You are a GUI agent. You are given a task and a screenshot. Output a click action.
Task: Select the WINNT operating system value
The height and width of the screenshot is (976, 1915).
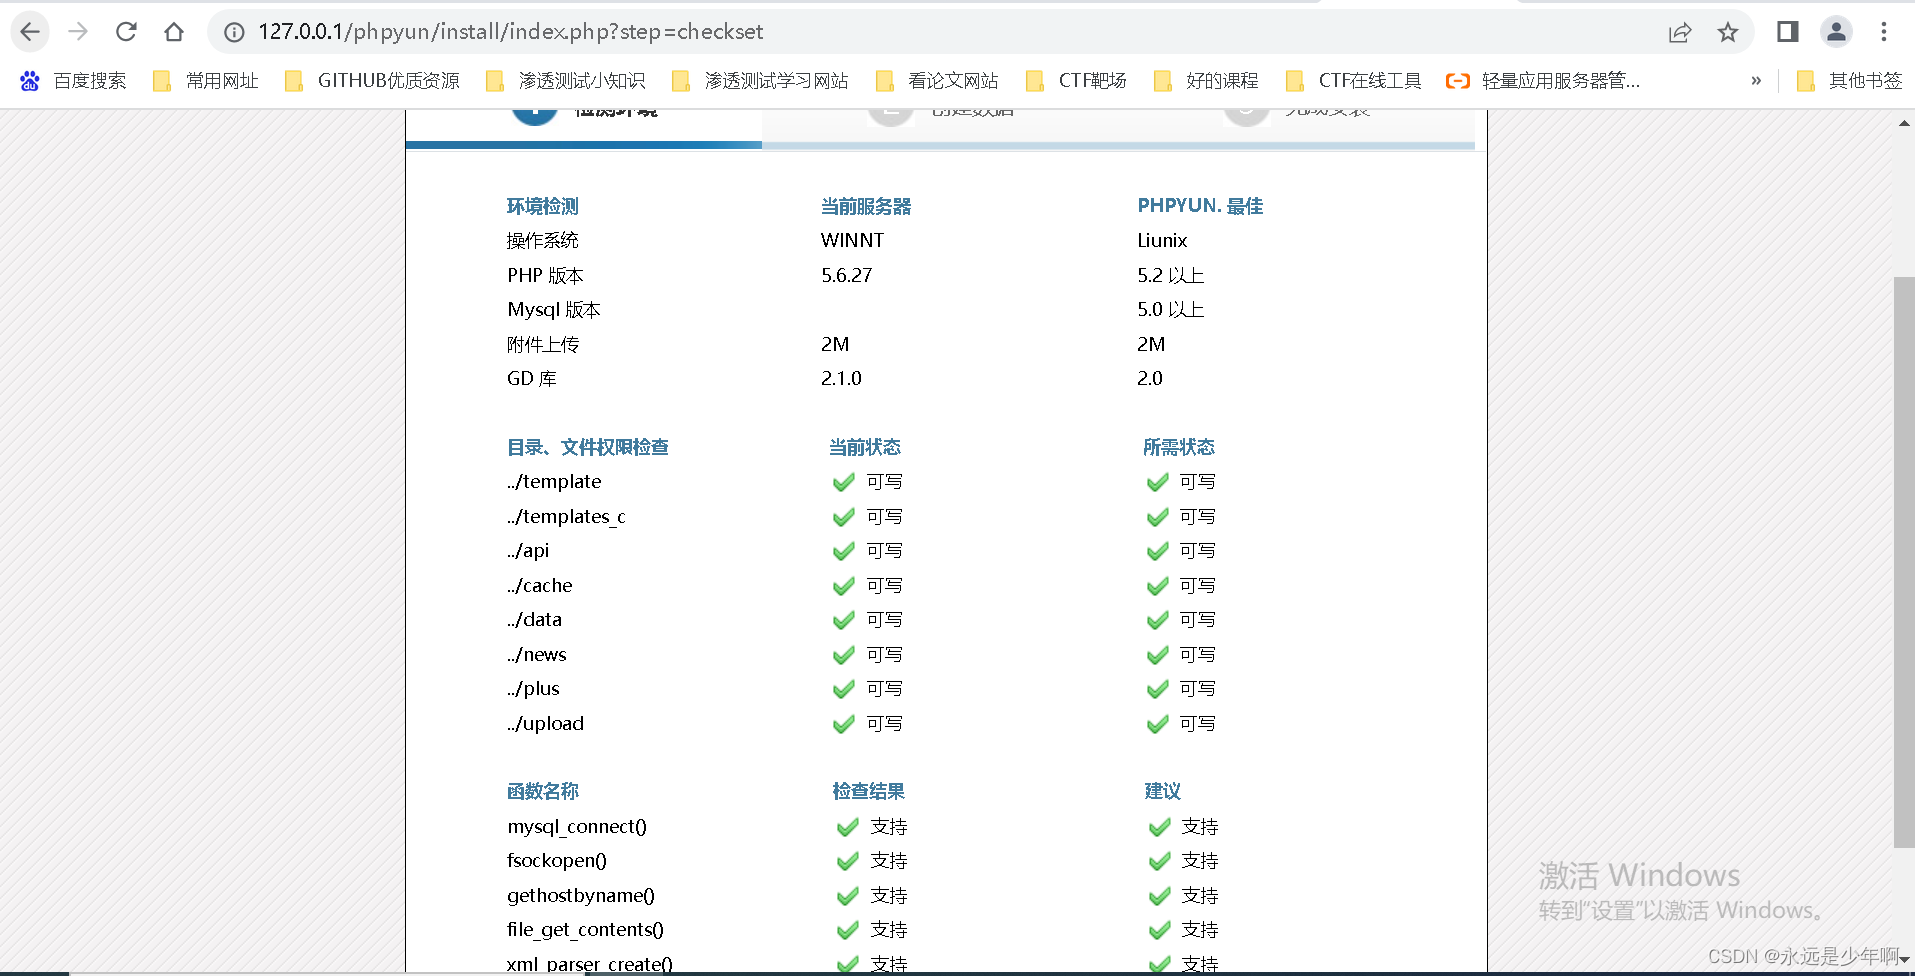[x=853, y=240]
